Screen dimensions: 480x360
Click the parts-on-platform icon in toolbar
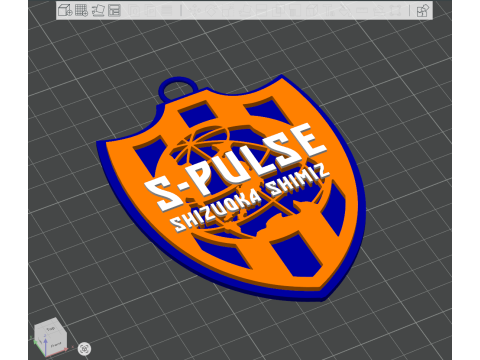(x=98, y=10)
